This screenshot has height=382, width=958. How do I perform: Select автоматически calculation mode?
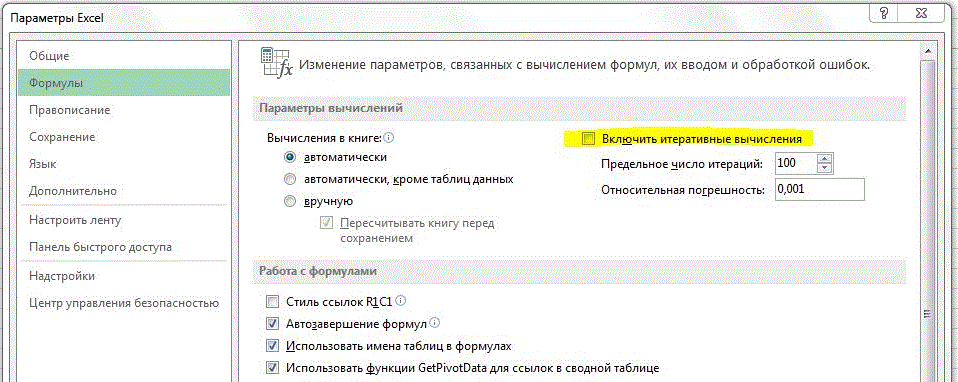(x=290, y=157)
